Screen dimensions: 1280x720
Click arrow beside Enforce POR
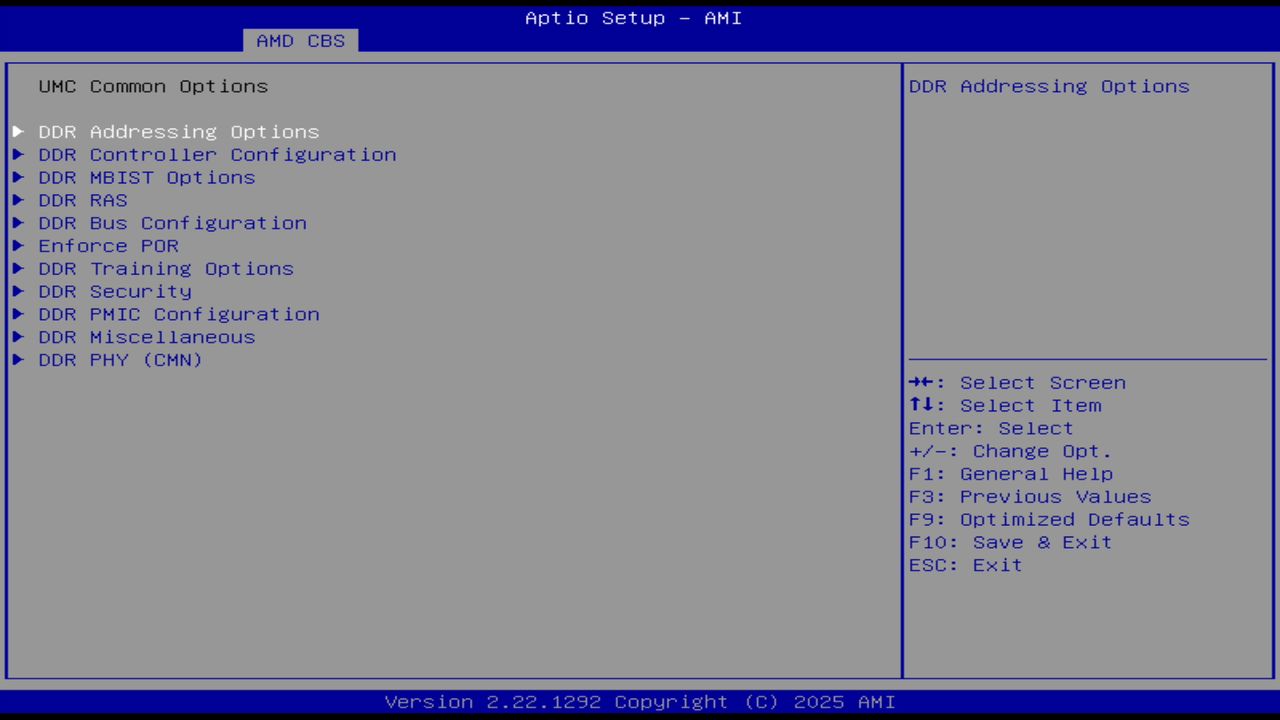tap(18, 246)
